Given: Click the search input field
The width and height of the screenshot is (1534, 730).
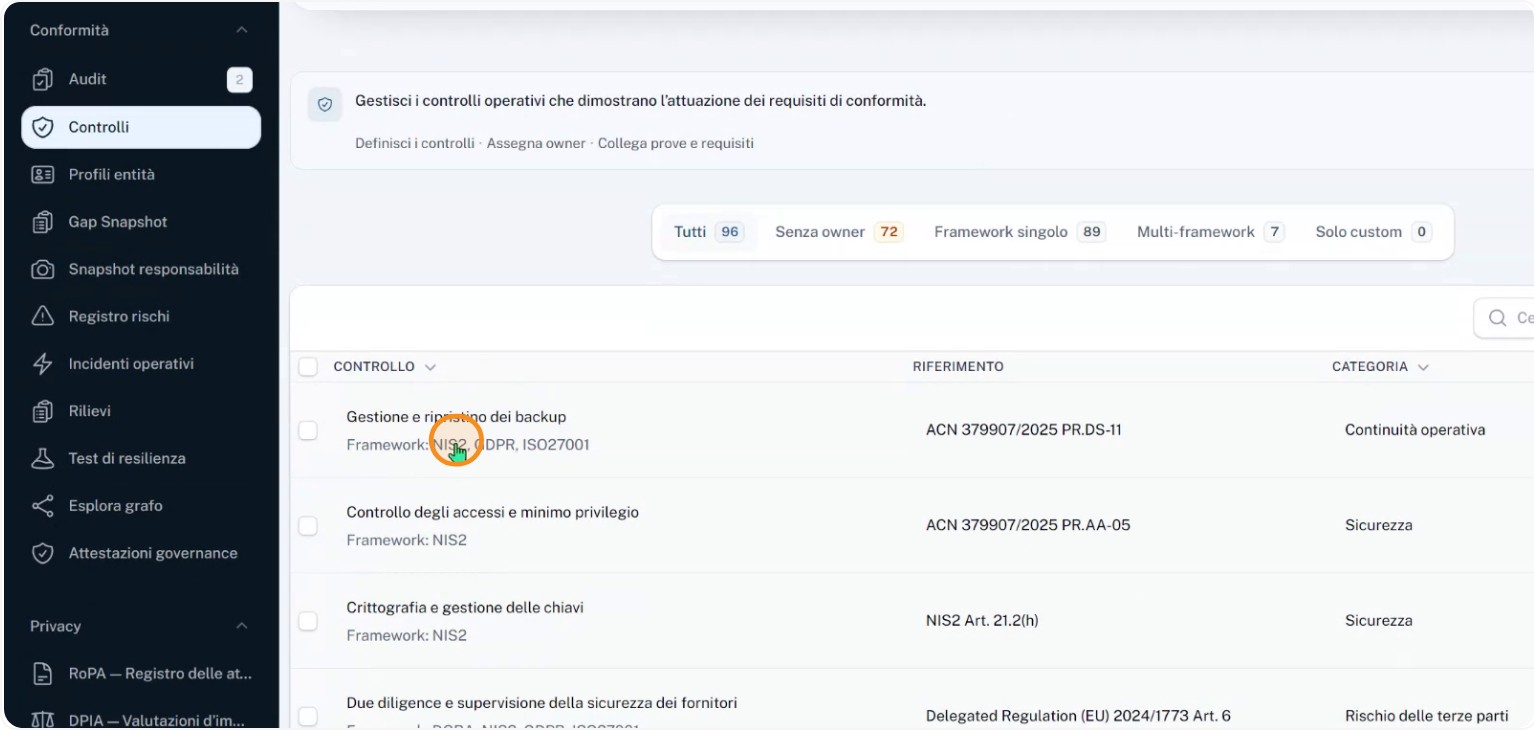Looking at the screenshot, I should (x=1504, y=318).
